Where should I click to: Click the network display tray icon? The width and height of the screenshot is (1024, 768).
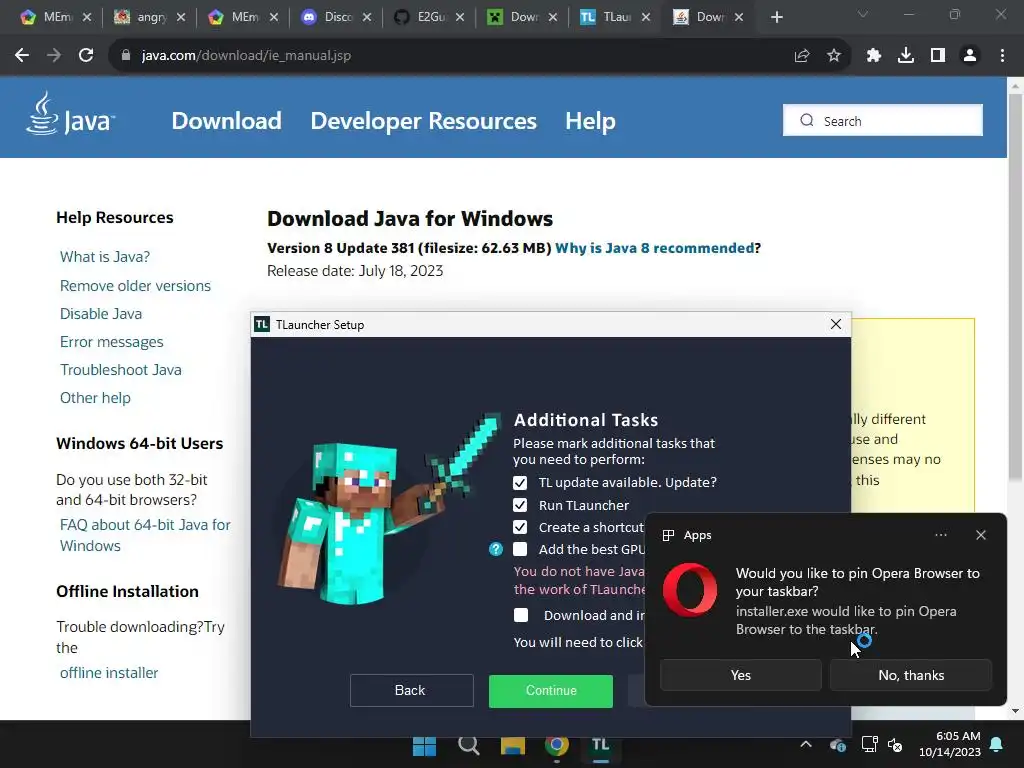click(x=869, y=744)
